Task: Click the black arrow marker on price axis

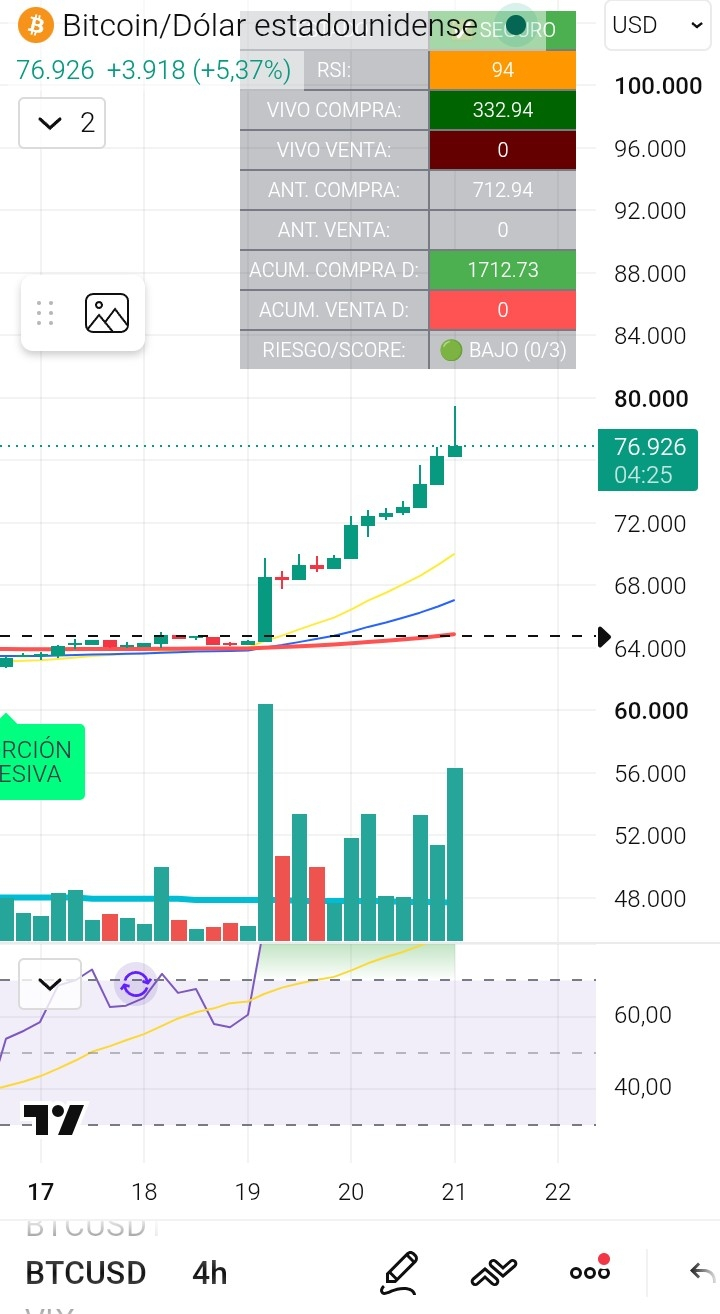Action: click(x=604, y=637)
